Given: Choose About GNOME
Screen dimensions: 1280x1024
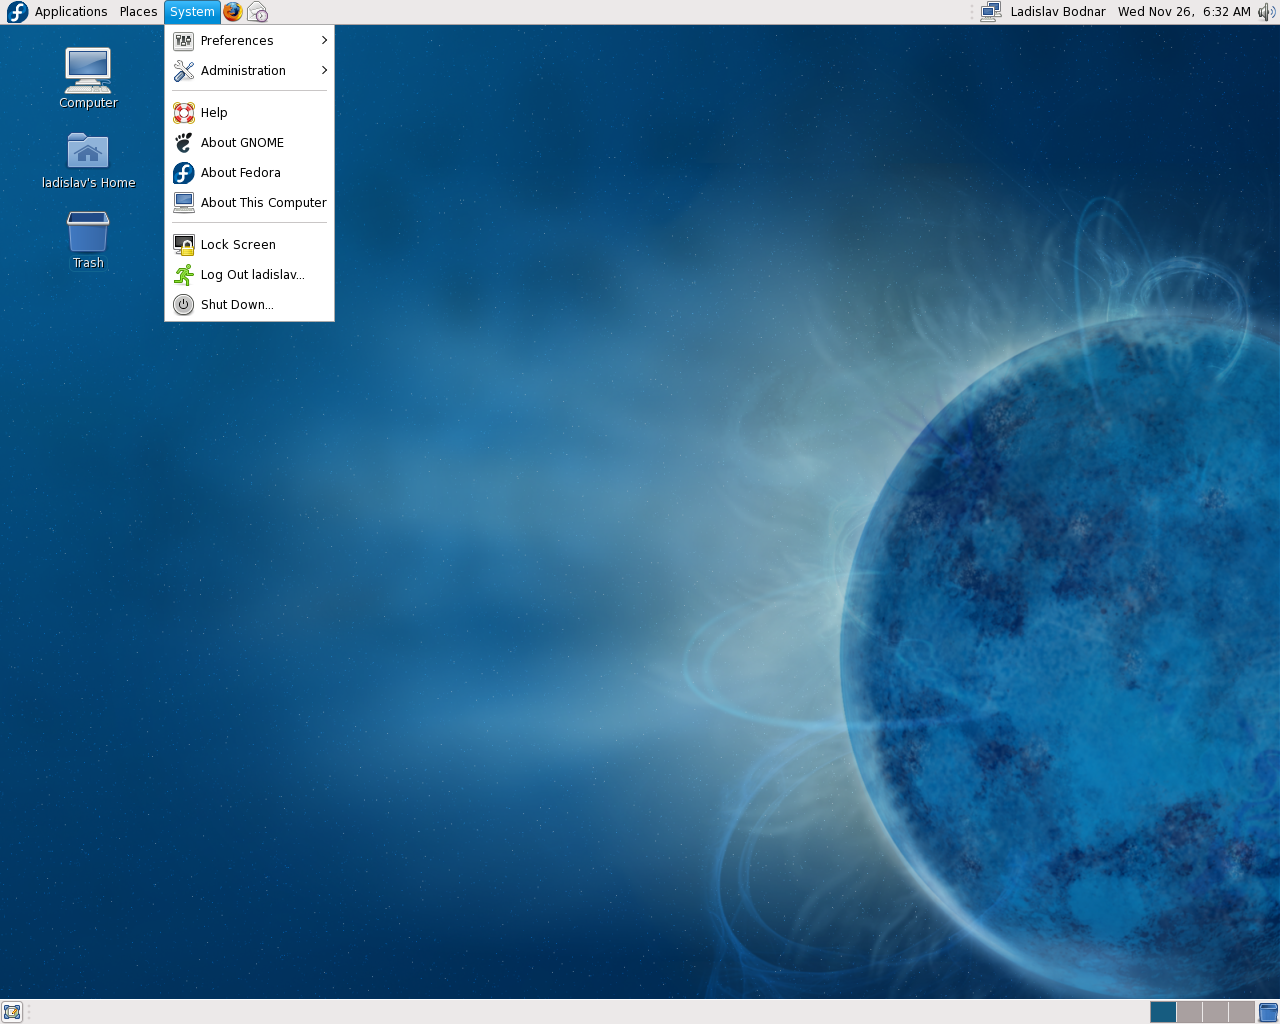Looking at the screenshot, I should [249, 143].
